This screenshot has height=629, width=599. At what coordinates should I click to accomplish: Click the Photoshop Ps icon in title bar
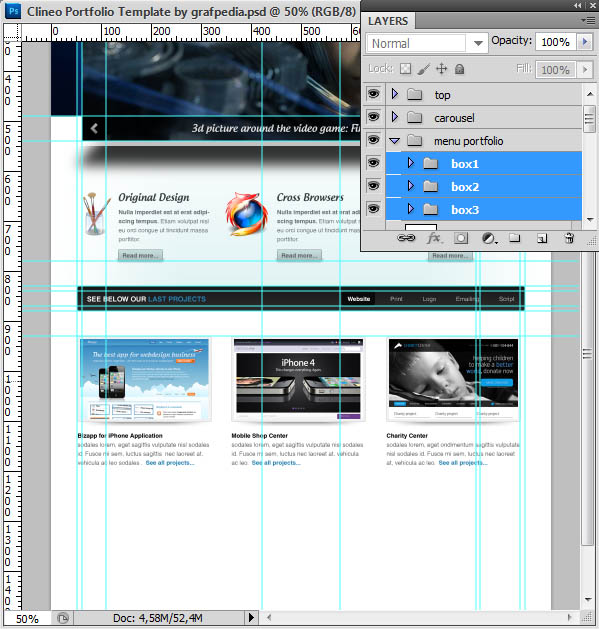click(x=13, y=11)
